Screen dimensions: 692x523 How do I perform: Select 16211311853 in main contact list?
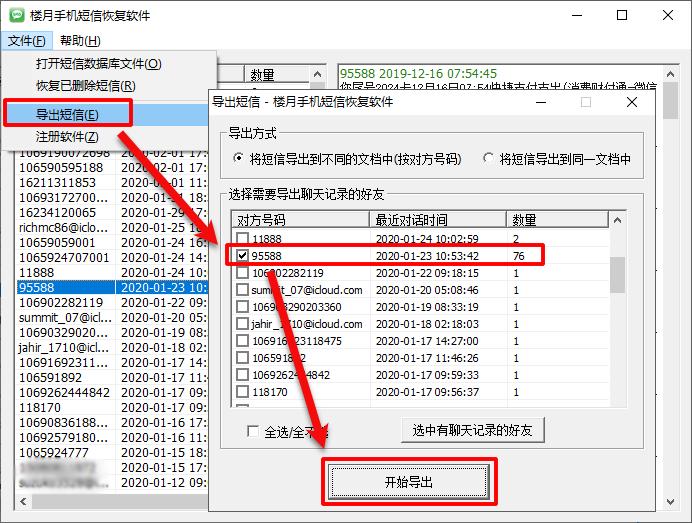(x=112, y=183)
